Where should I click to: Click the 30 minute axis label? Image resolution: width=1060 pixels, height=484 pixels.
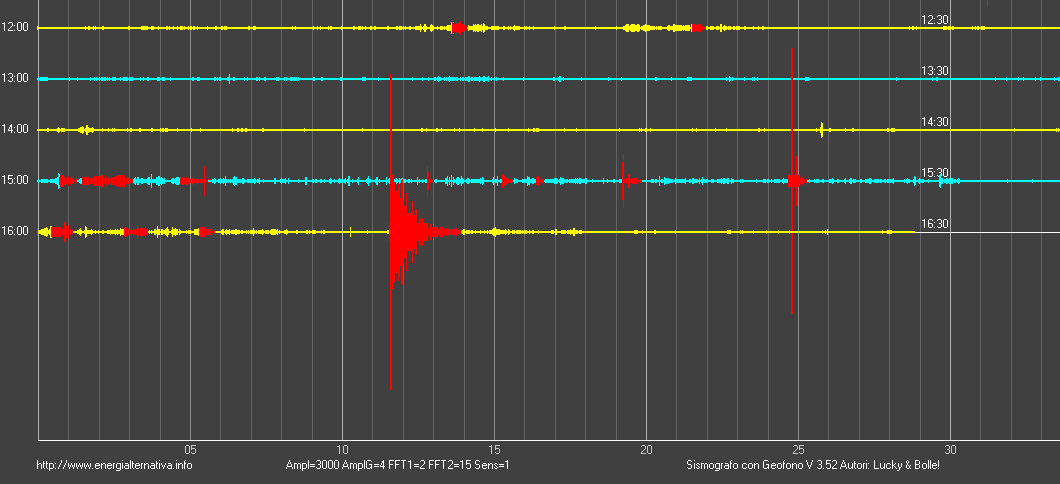click(x=950, y=450)
